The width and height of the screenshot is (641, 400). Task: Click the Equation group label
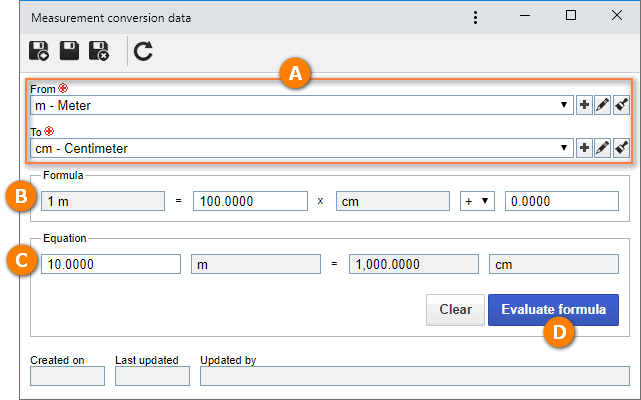[65, 238]
